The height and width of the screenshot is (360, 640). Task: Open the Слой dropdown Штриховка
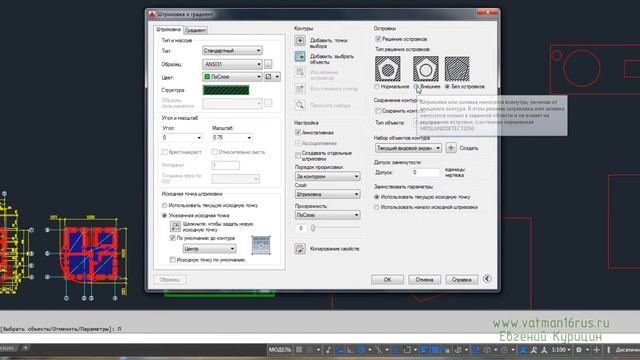point(327,194)
